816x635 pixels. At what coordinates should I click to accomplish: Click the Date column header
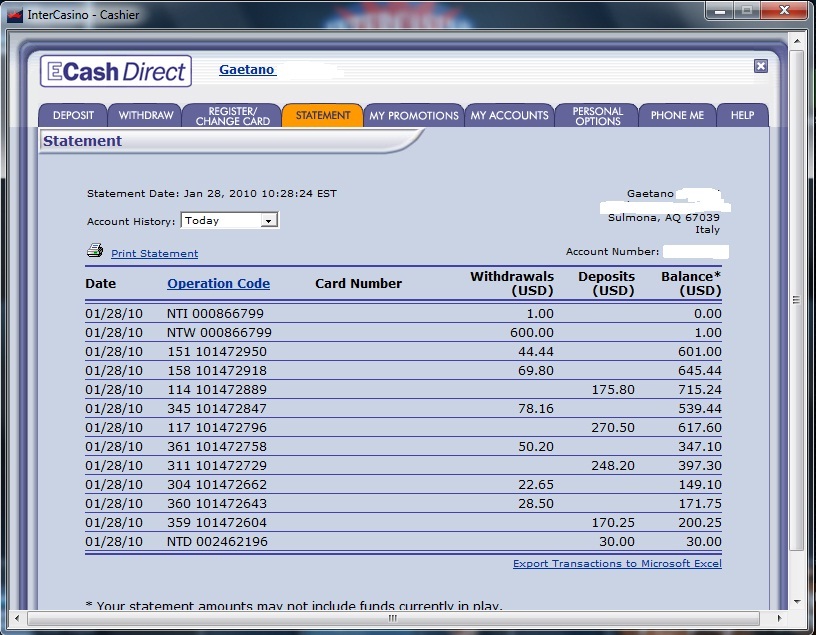(100, 284)
